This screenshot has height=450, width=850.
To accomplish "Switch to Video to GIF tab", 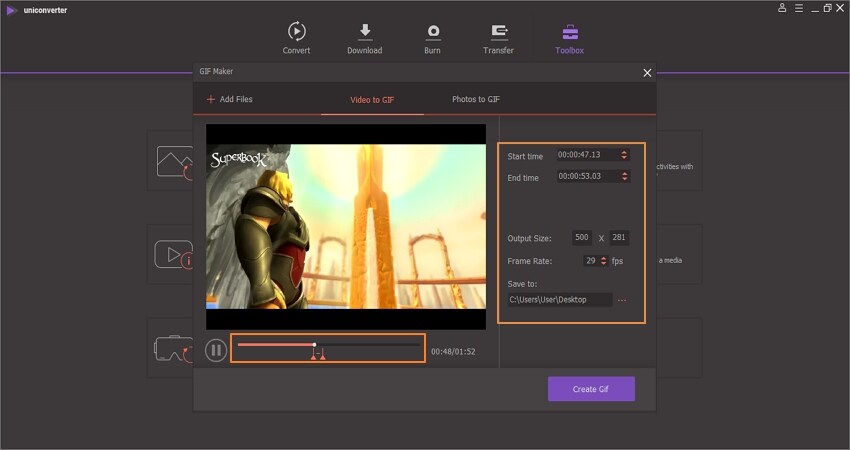I will point(372,100).
